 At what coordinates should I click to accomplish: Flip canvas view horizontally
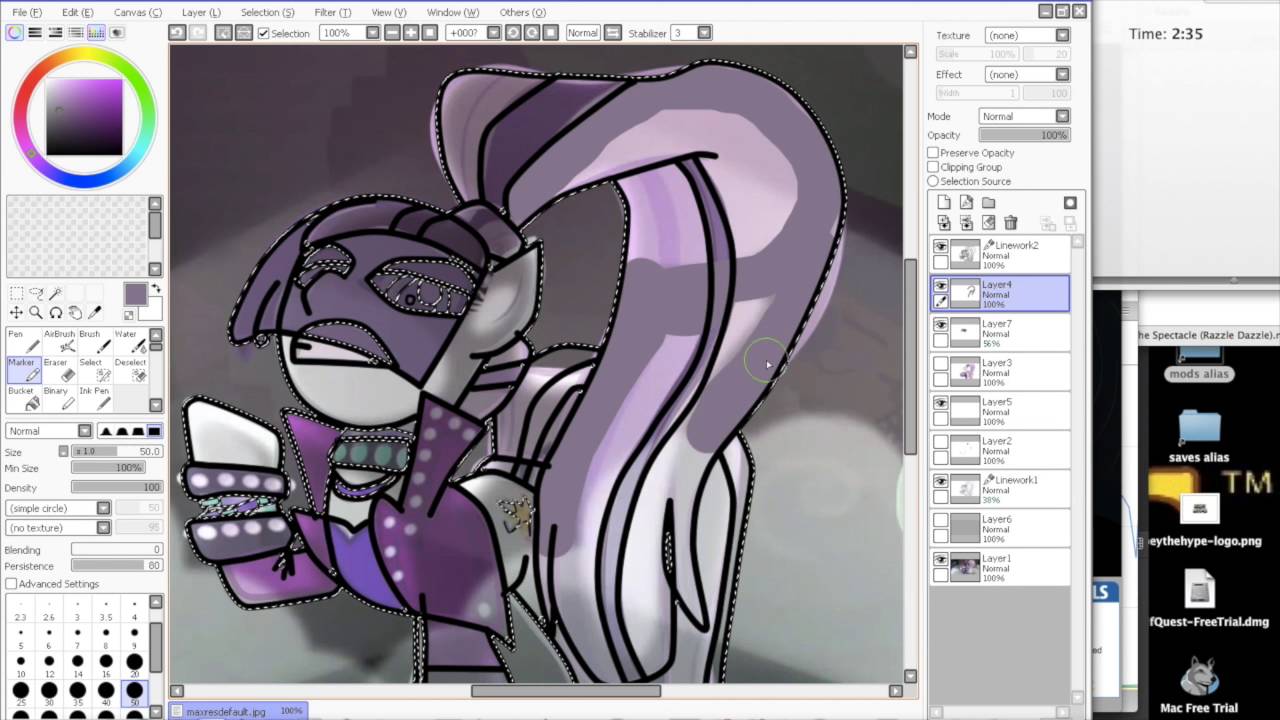613,33
